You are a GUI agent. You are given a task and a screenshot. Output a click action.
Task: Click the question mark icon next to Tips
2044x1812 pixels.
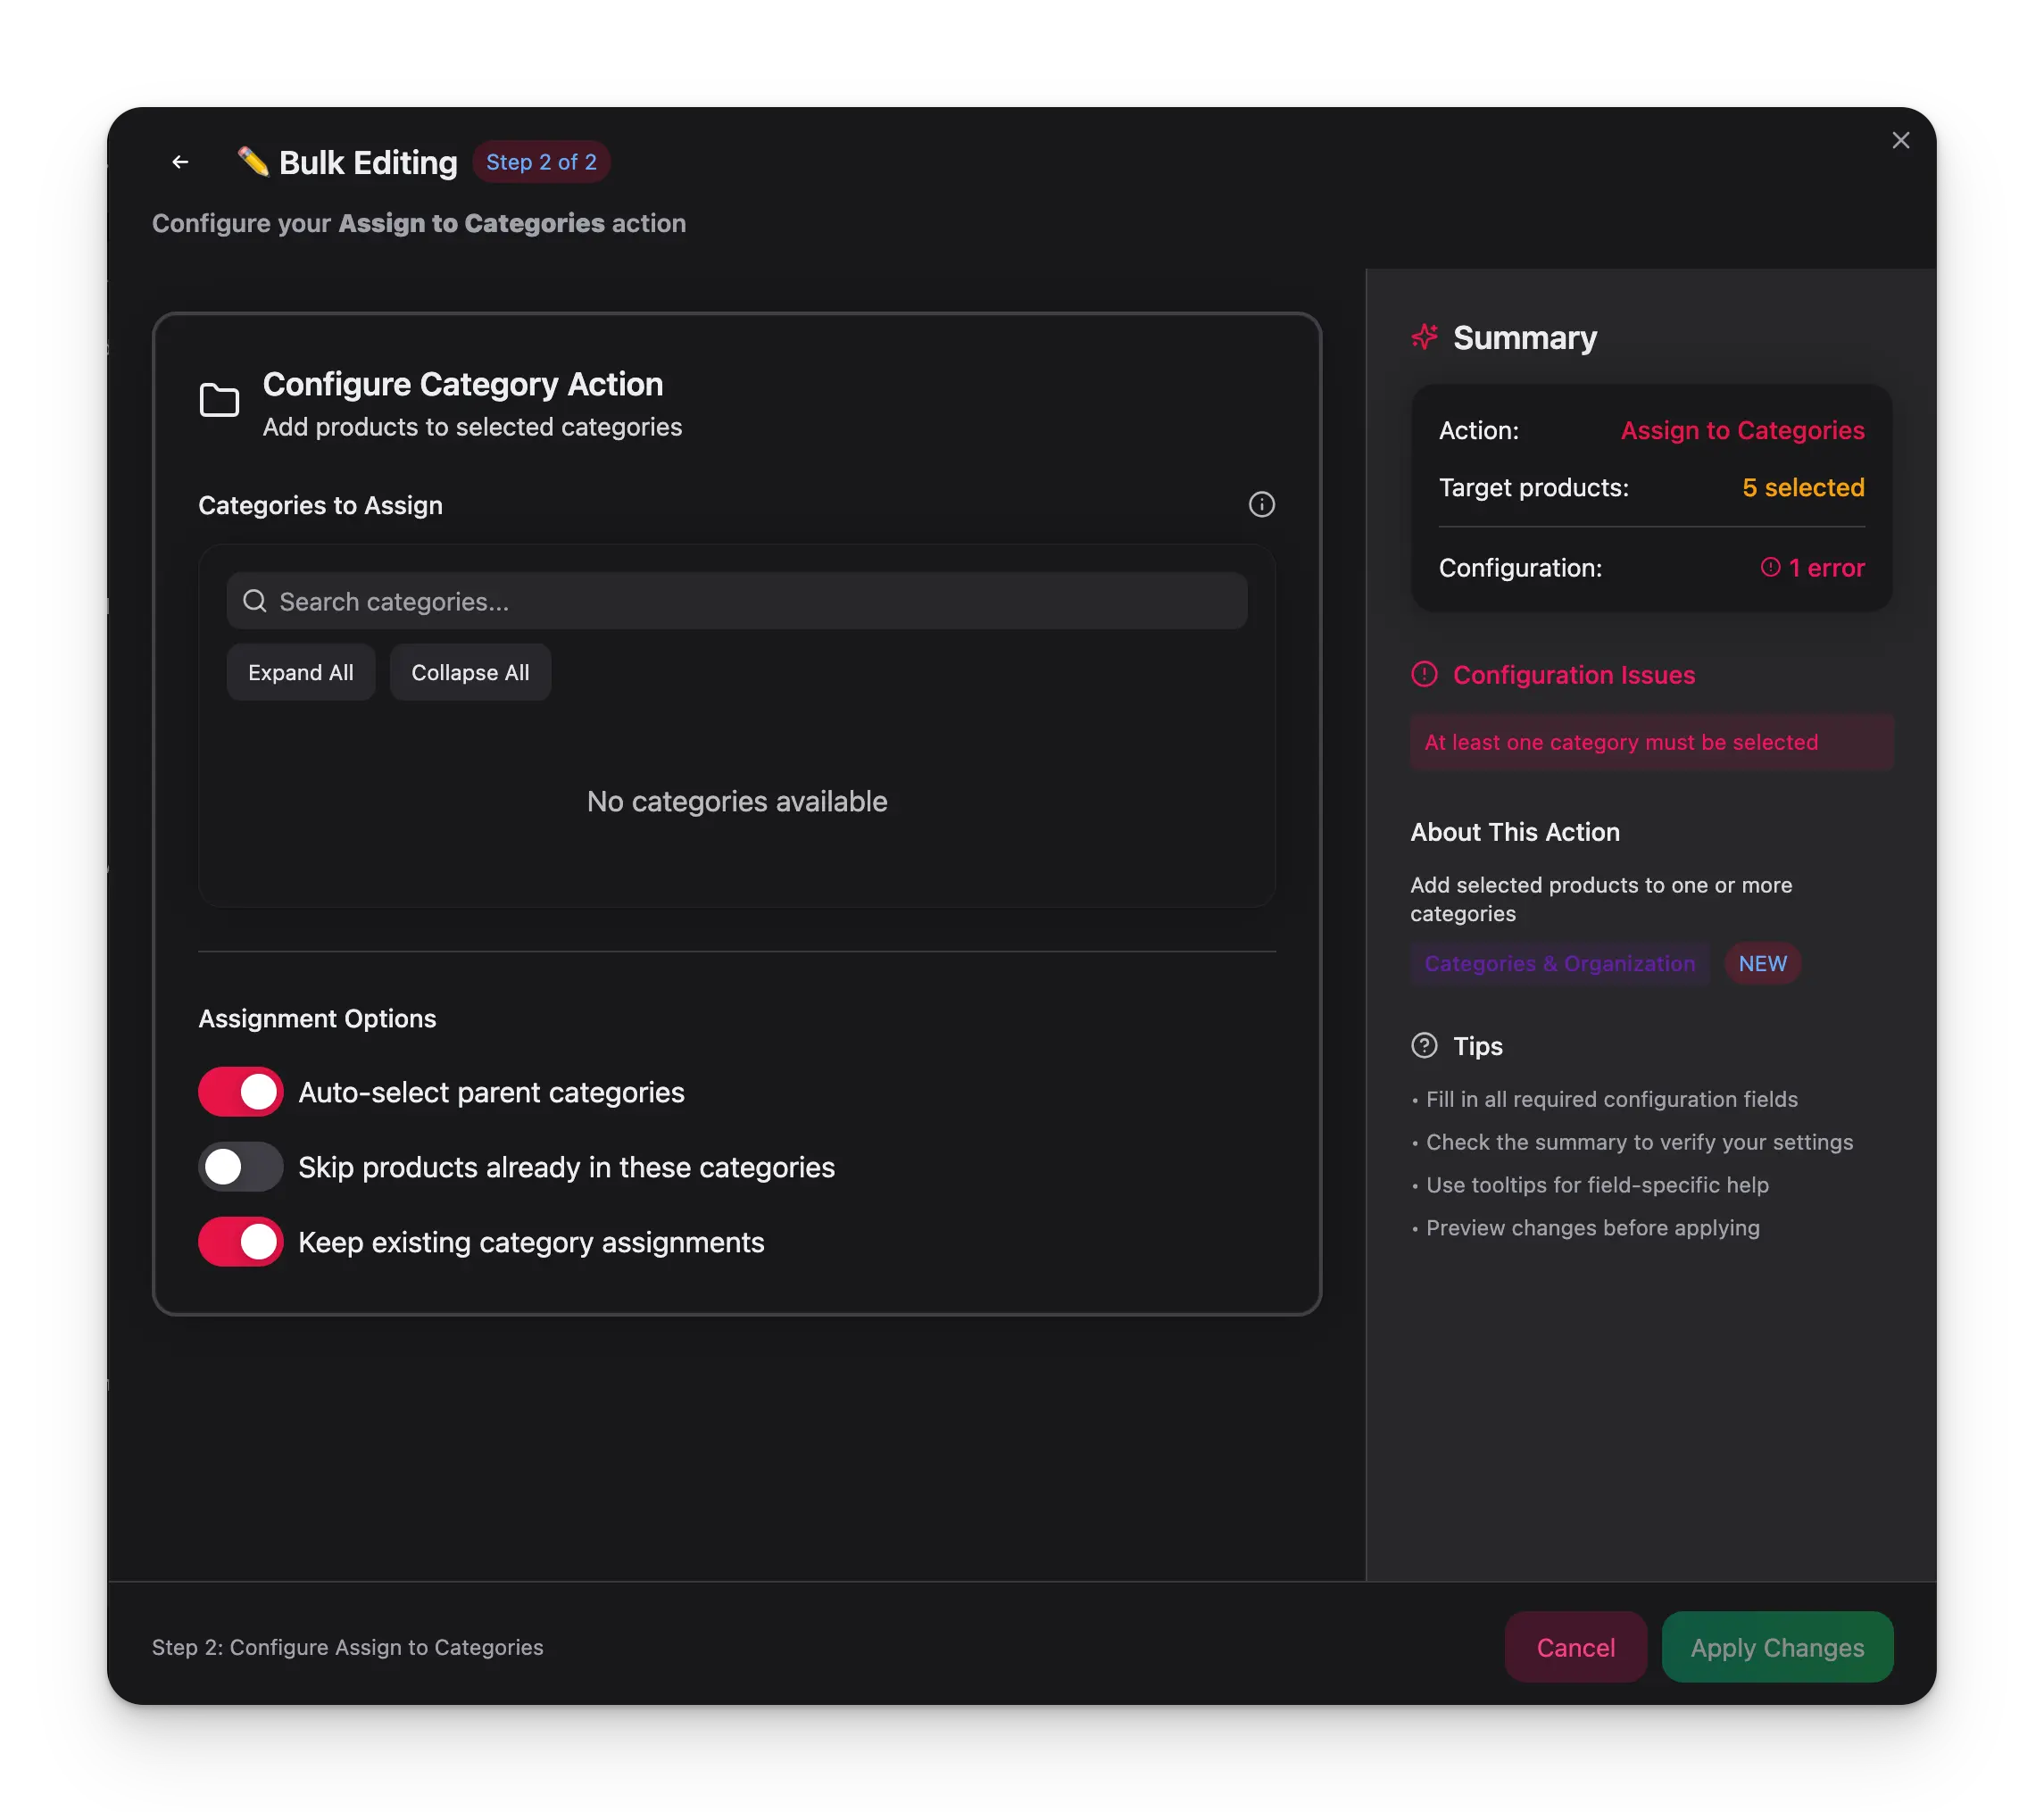[x=1424, y=1045]
